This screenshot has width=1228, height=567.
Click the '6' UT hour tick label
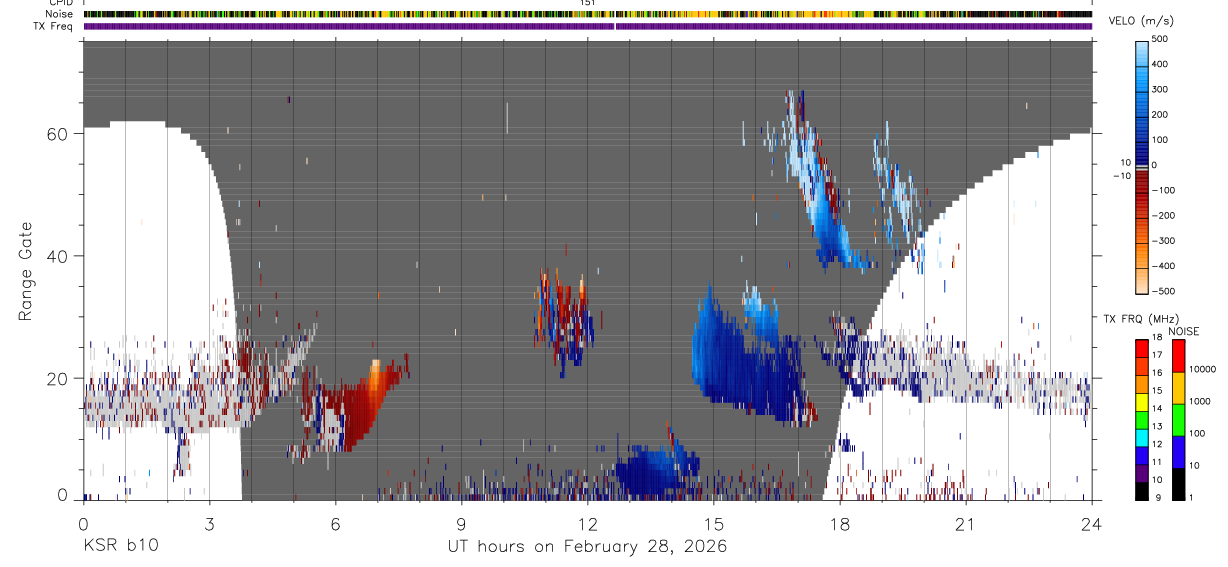(x=335, y=524)
